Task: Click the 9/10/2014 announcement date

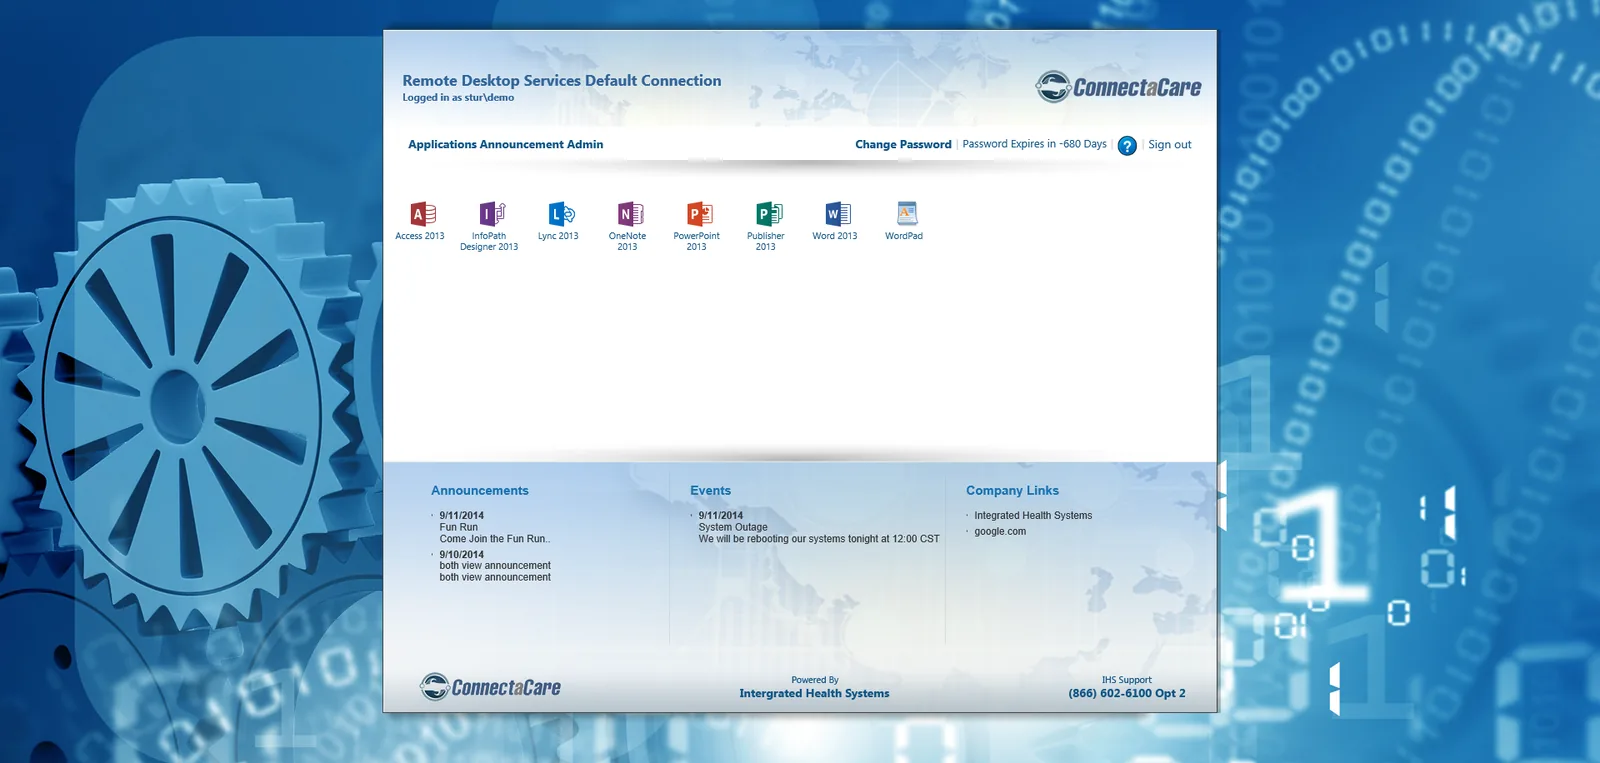Action: coord(461,555)
